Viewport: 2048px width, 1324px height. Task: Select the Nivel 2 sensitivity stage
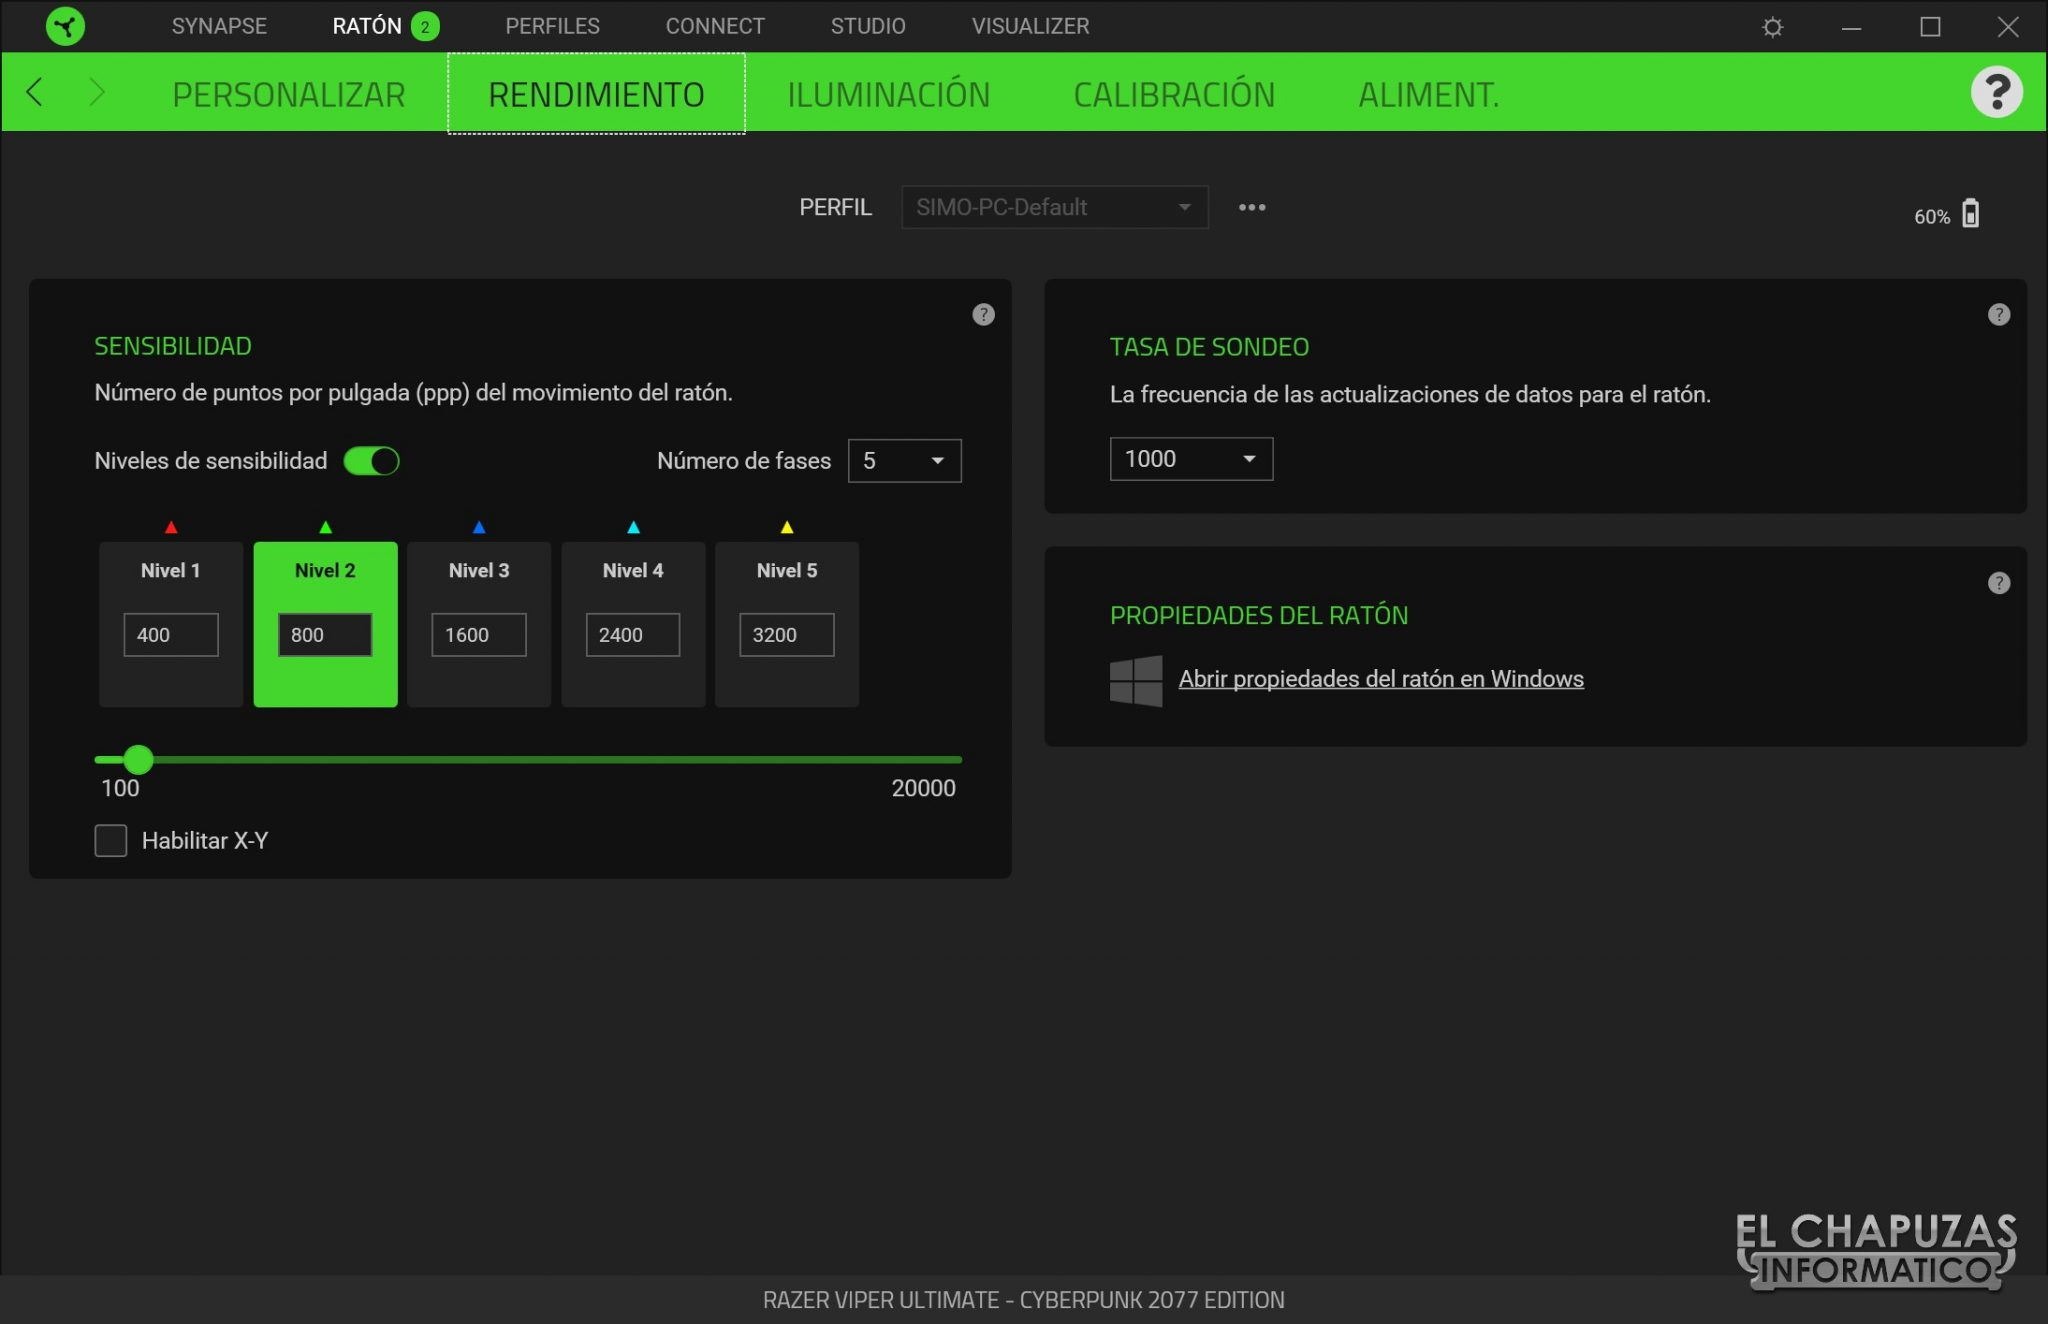pyautogui.click(x=325, y=624)
